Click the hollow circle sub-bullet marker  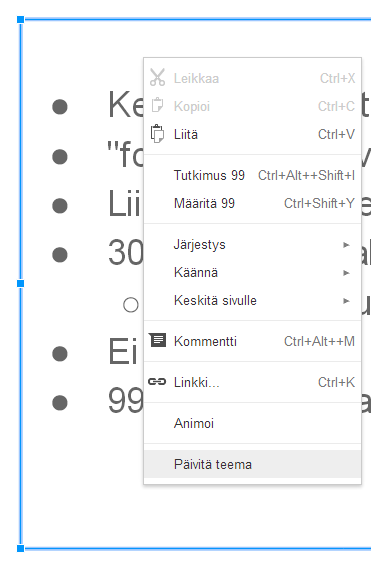click(131, 305)
